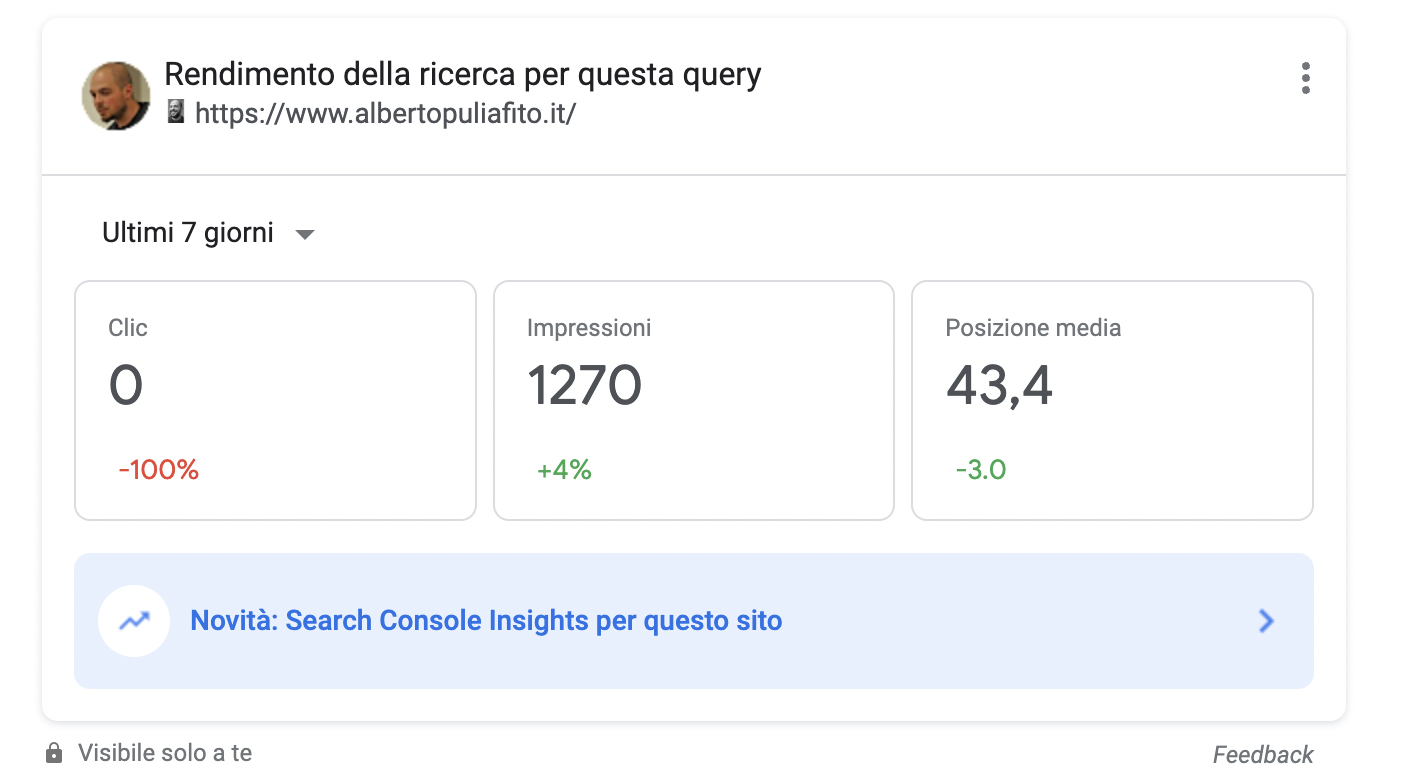Image resolution: width=1402 pixels, height=770 pixels.
Task: Click the 1270 impressions value
Action: (584, 386)
